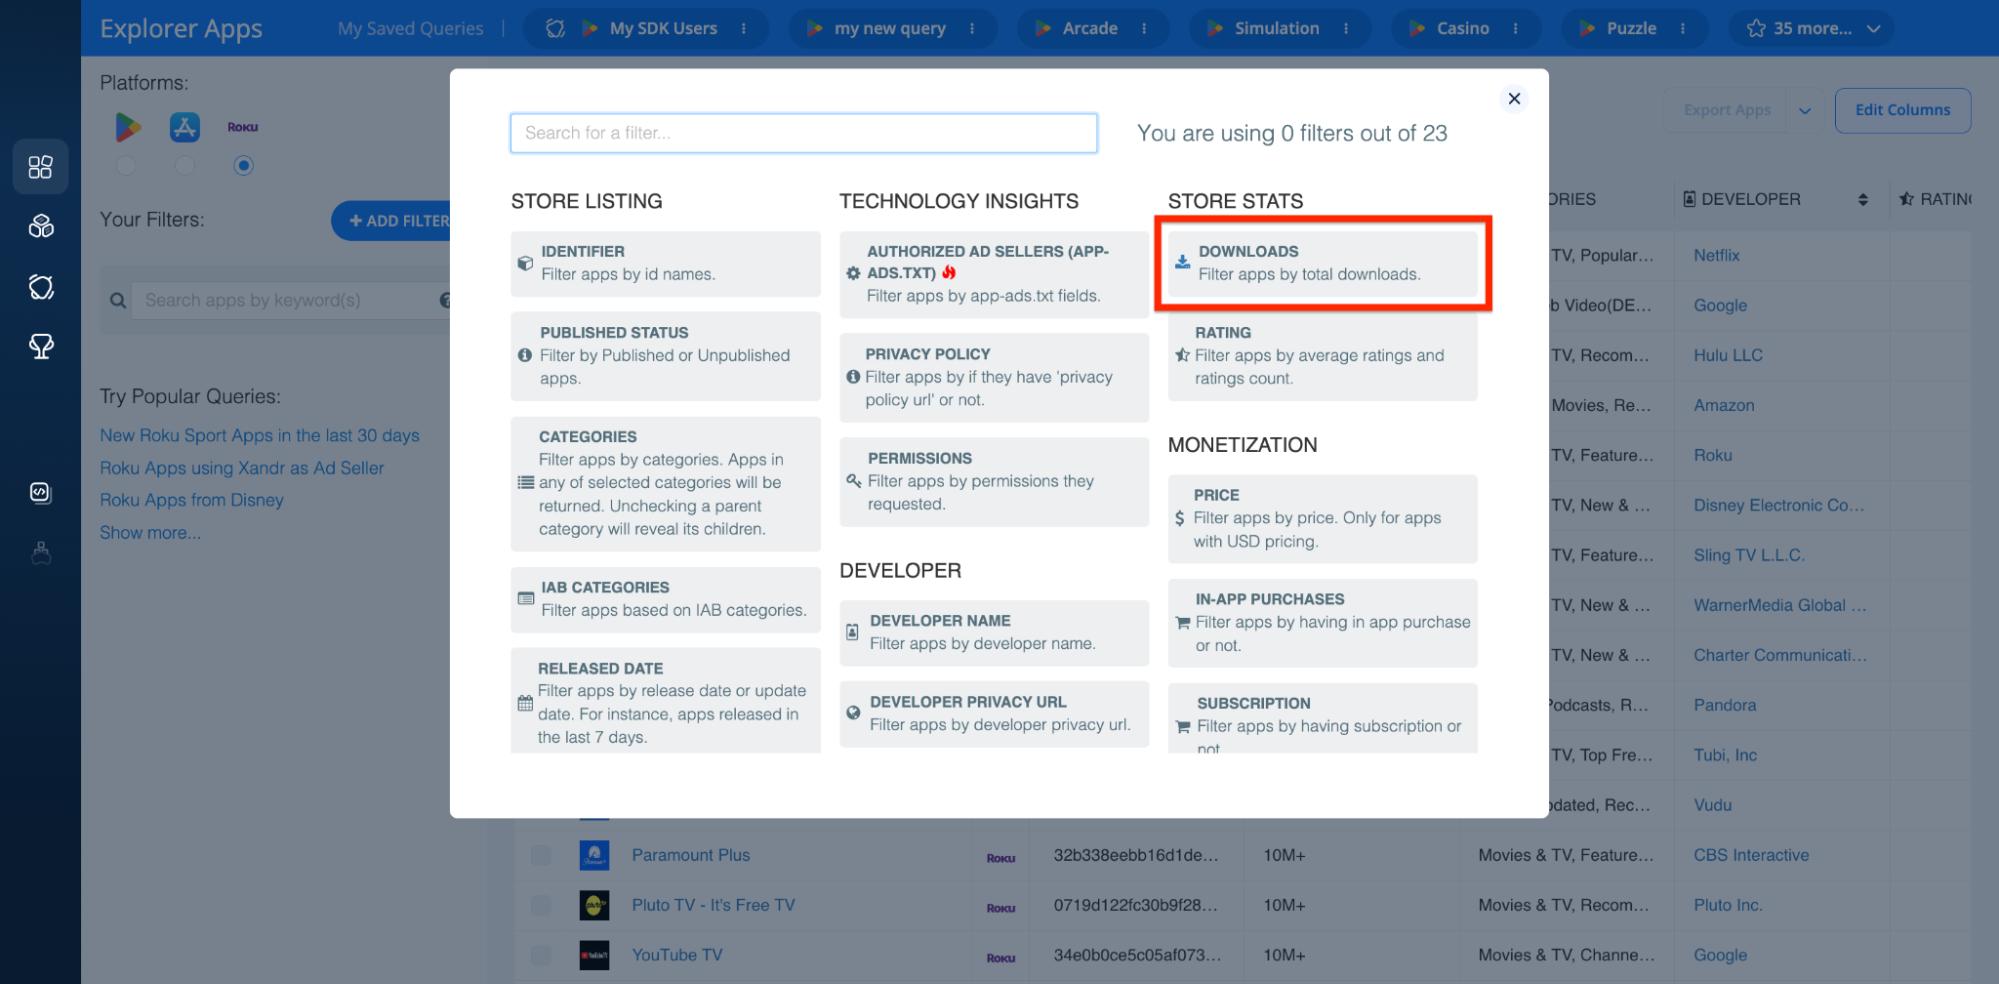Viewport: 1999px width, 984px height.
Task: Switch to the Casino saved query
Action: [x=1463, y=28]
